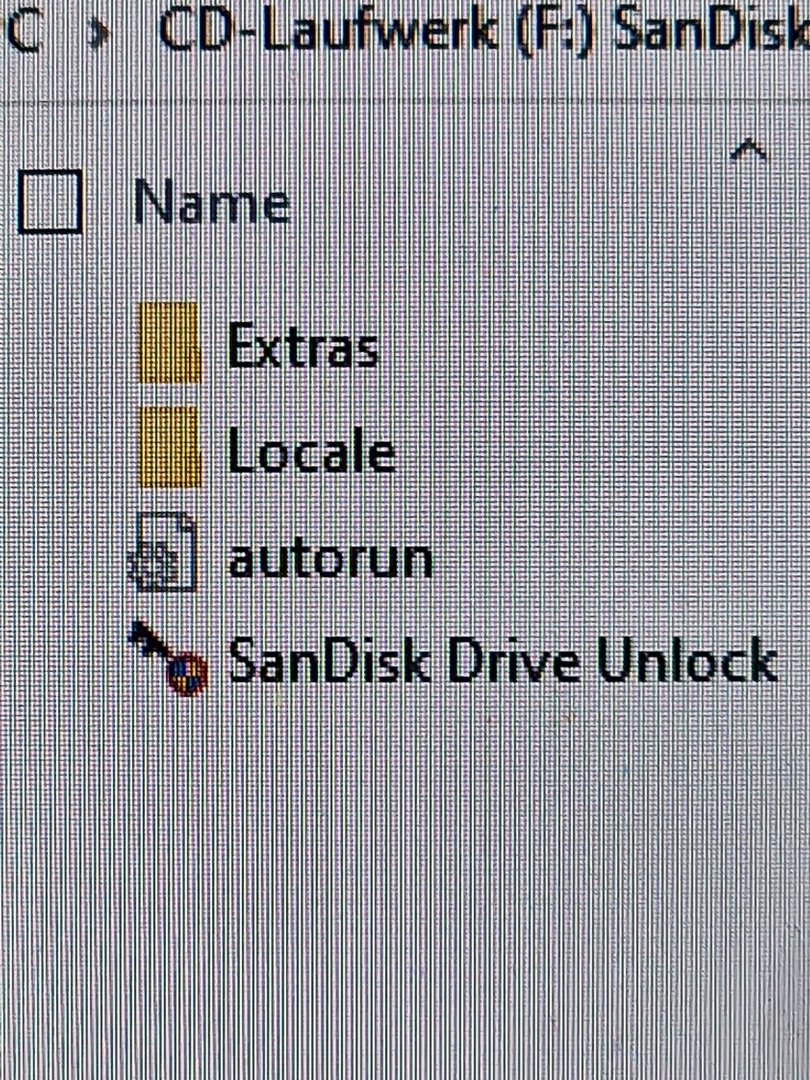Click the word Drive in the SanDisk file entry
Image resolution: width=810 pixels, height=1080 pixels.
click(512, 661)
